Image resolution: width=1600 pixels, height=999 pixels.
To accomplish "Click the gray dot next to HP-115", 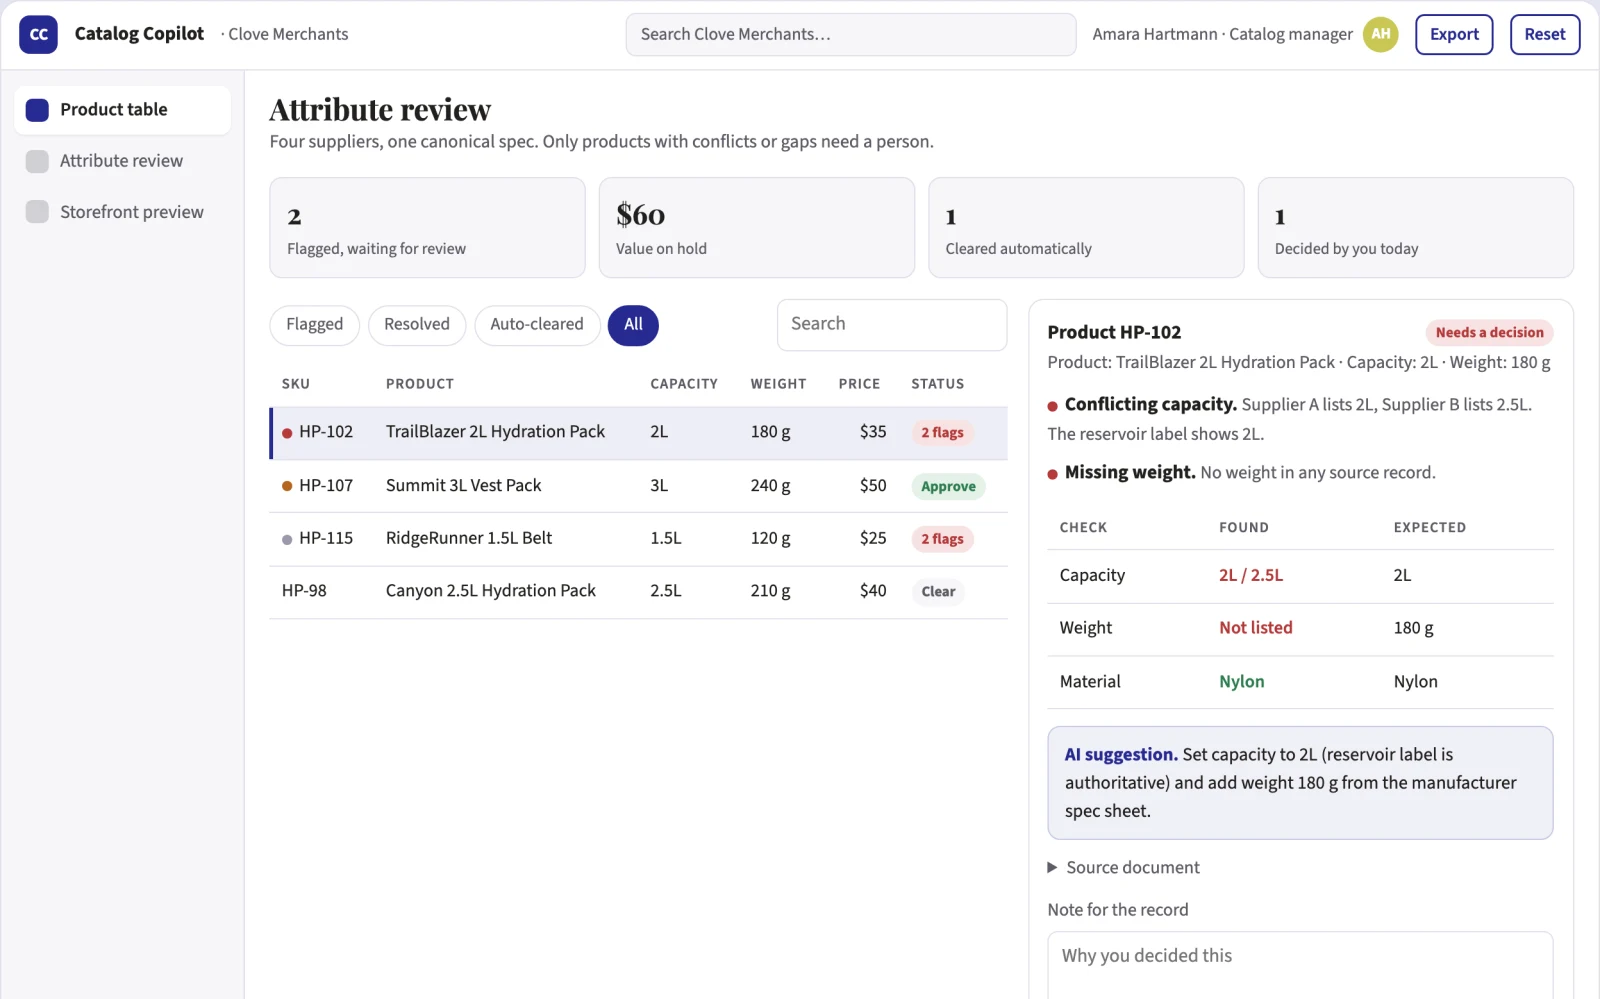I will point(287,539).
